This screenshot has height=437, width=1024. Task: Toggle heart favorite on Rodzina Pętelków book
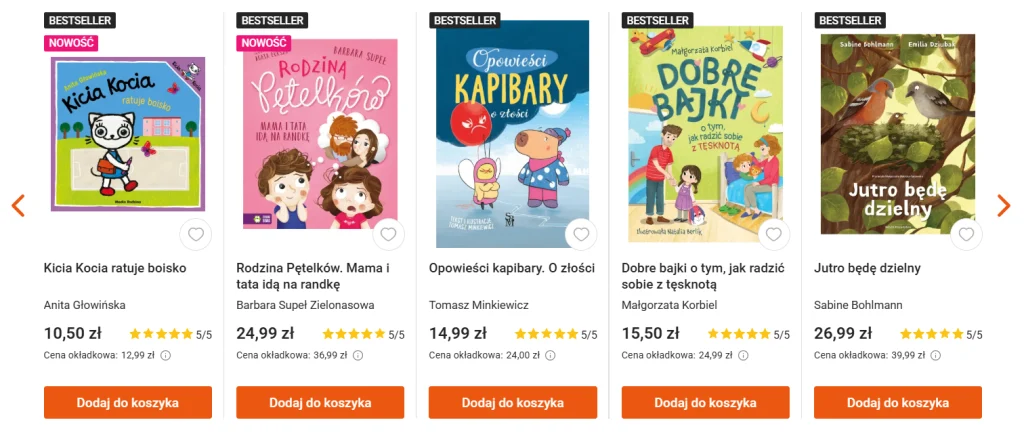tap(389, 235)
